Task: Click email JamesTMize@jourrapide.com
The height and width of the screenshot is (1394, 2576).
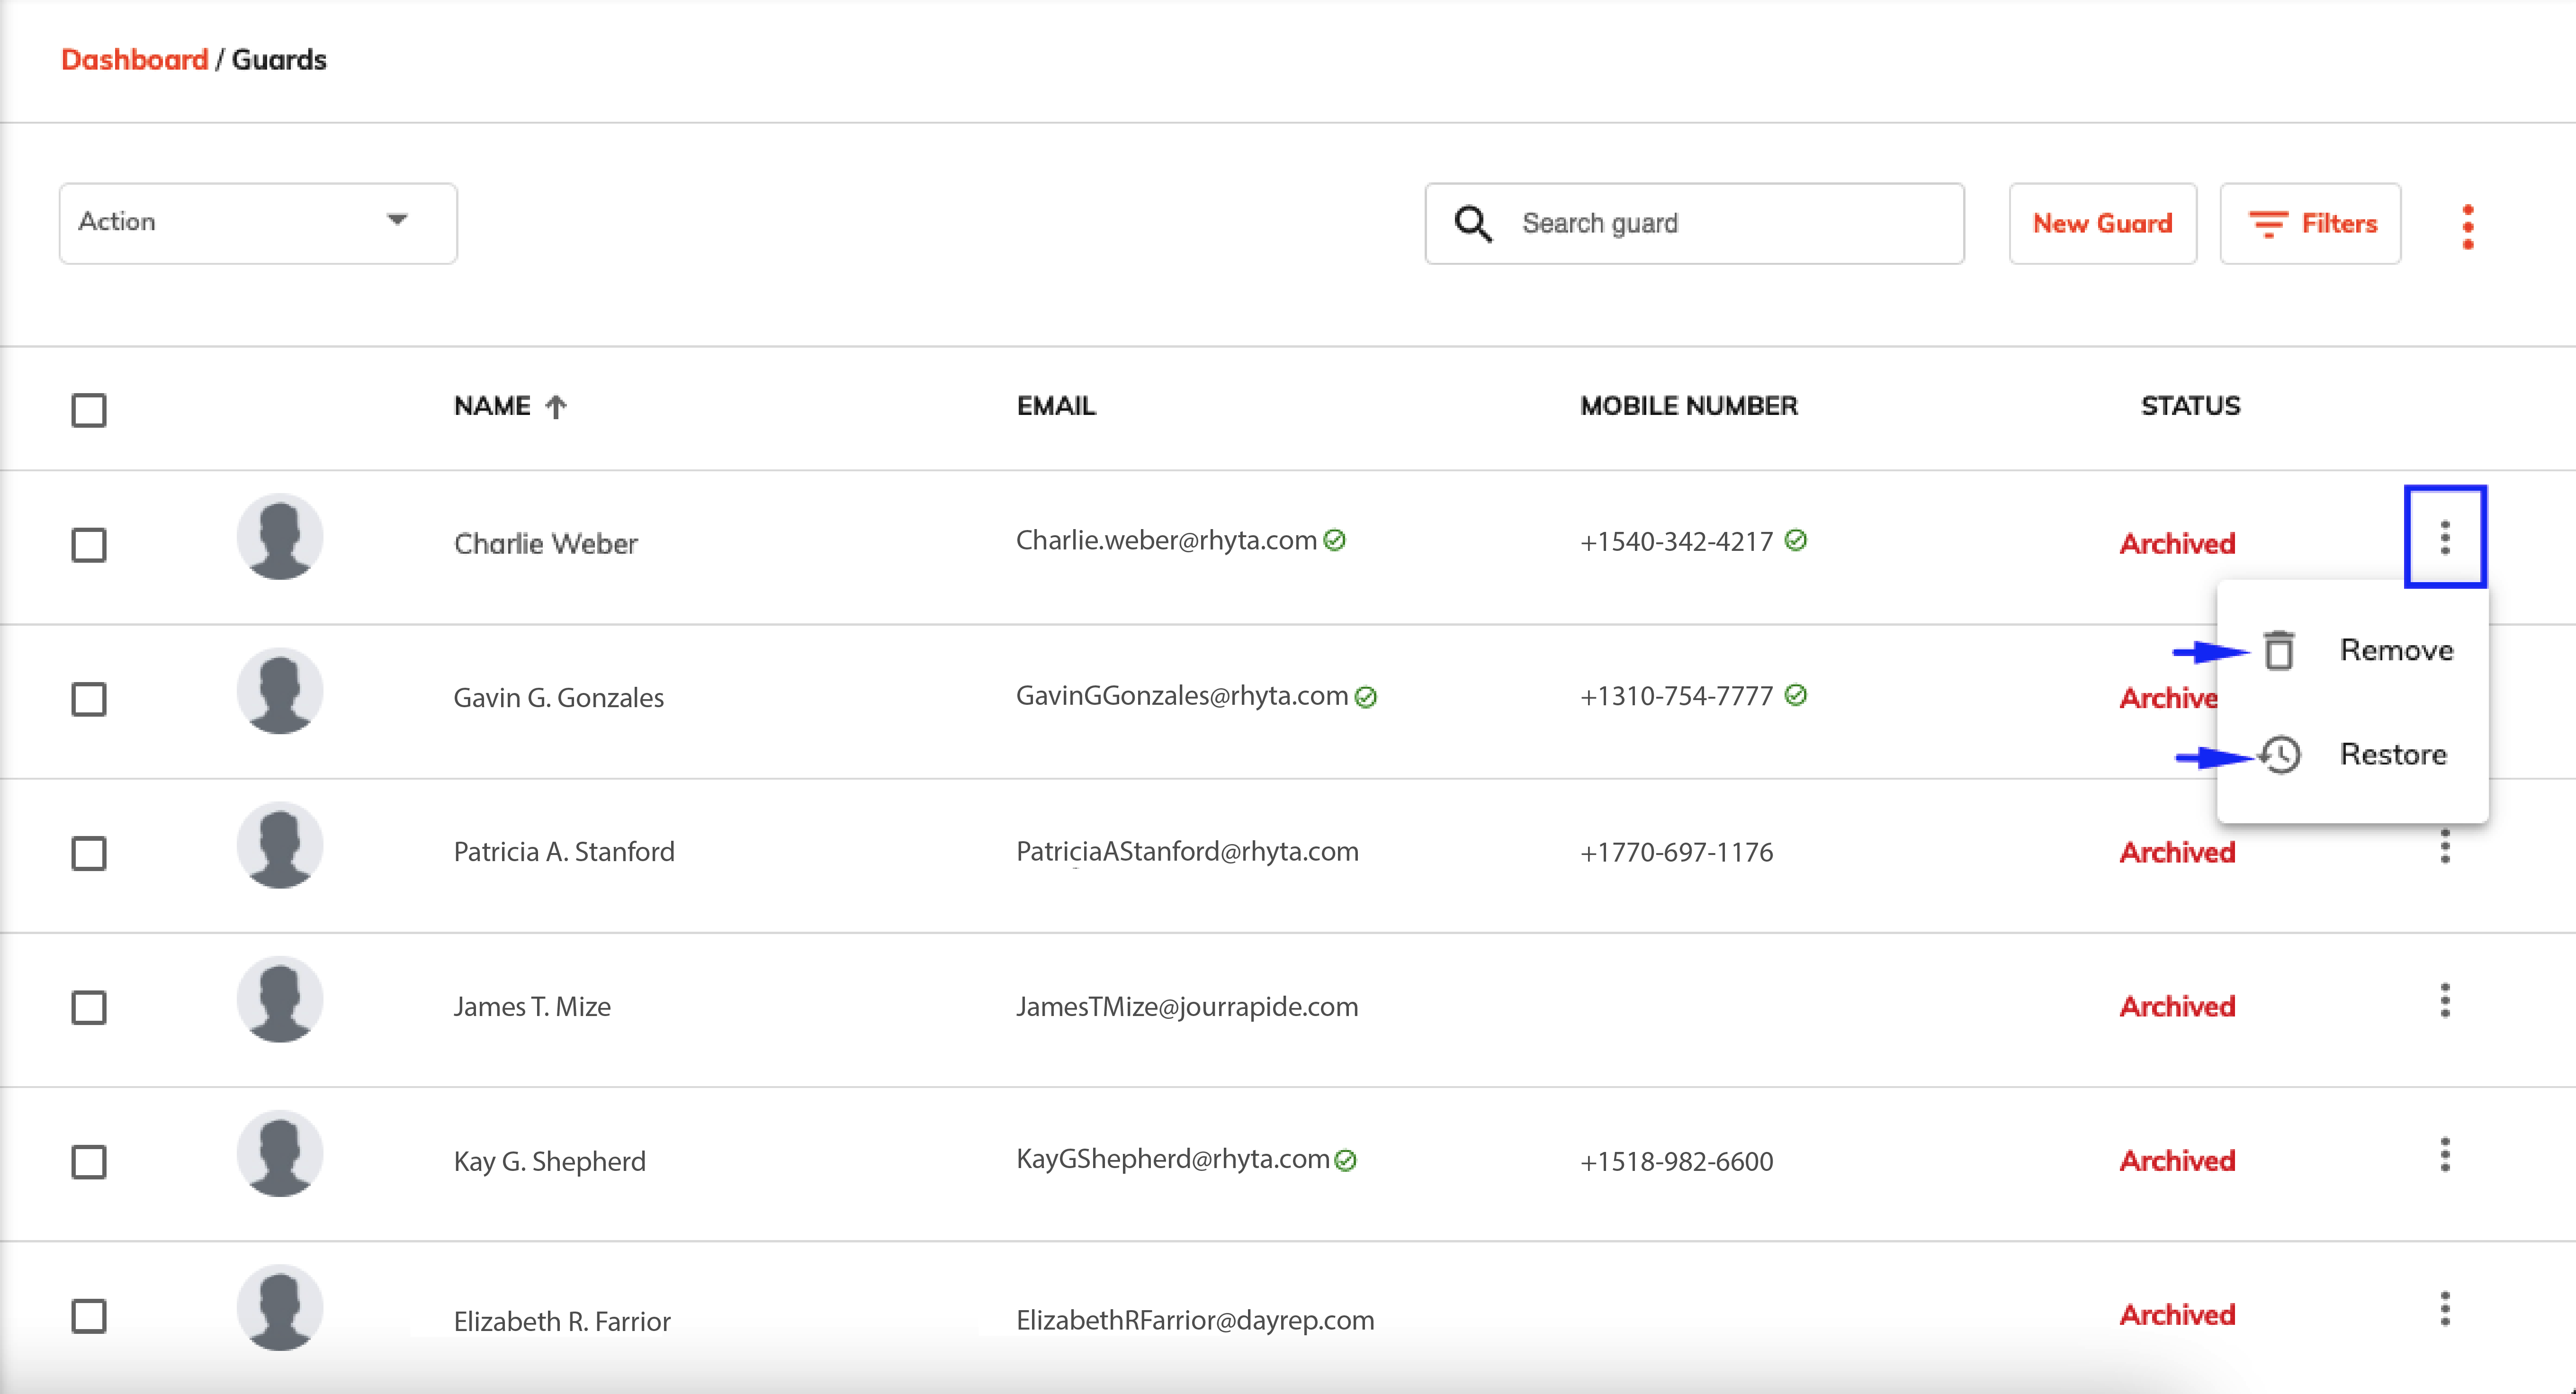Action: (1187, 1006)
